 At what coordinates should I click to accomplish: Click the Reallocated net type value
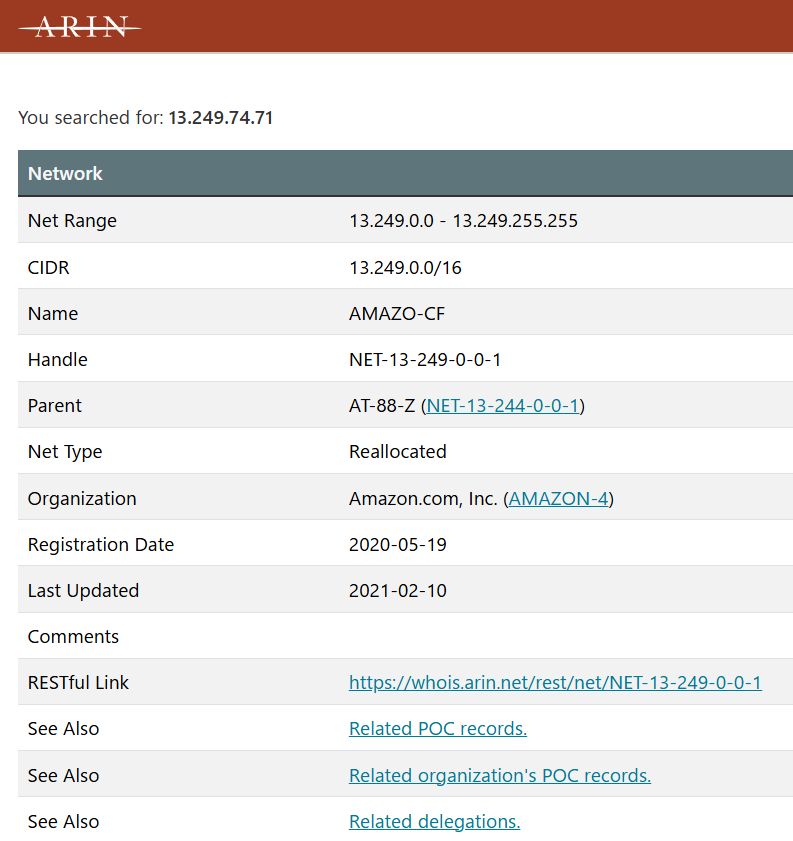(x=397, y=452)
